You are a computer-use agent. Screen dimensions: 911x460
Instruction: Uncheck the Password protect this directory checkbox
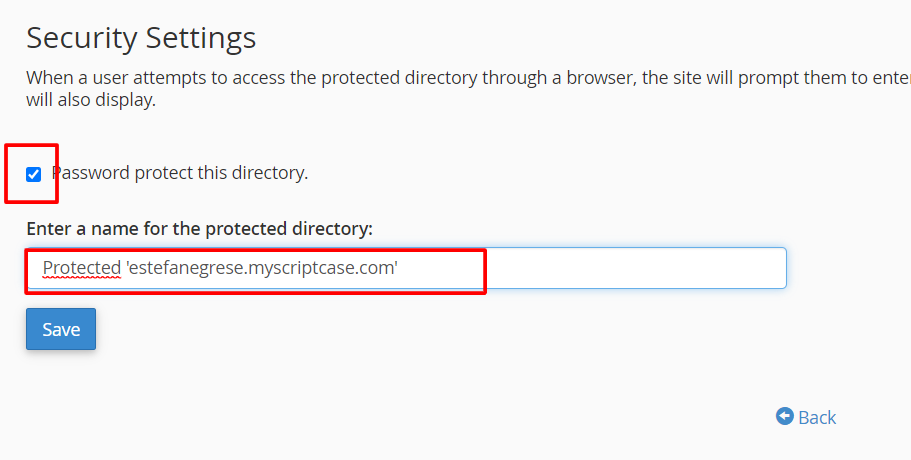(x=34, y=174)
